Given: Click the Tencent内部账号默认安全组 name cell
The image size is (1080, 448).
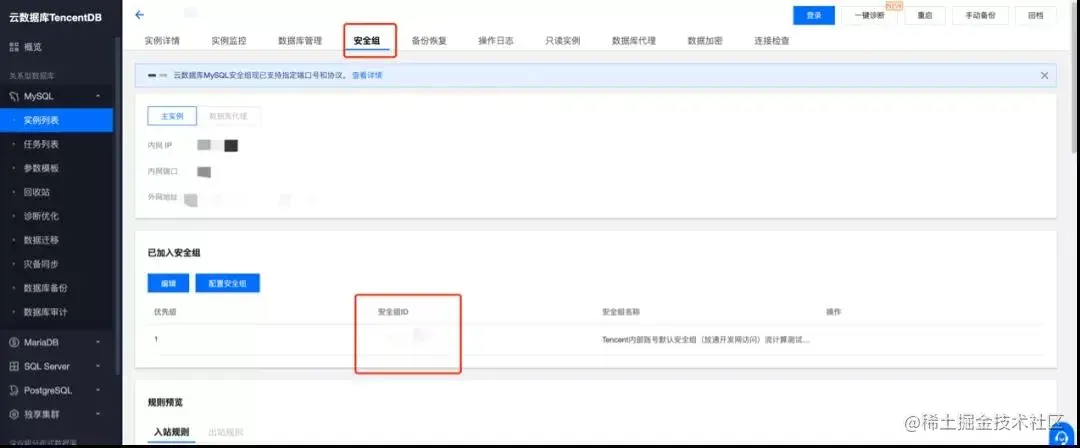Looking at the screenshot, I should [x=706, y=340].
